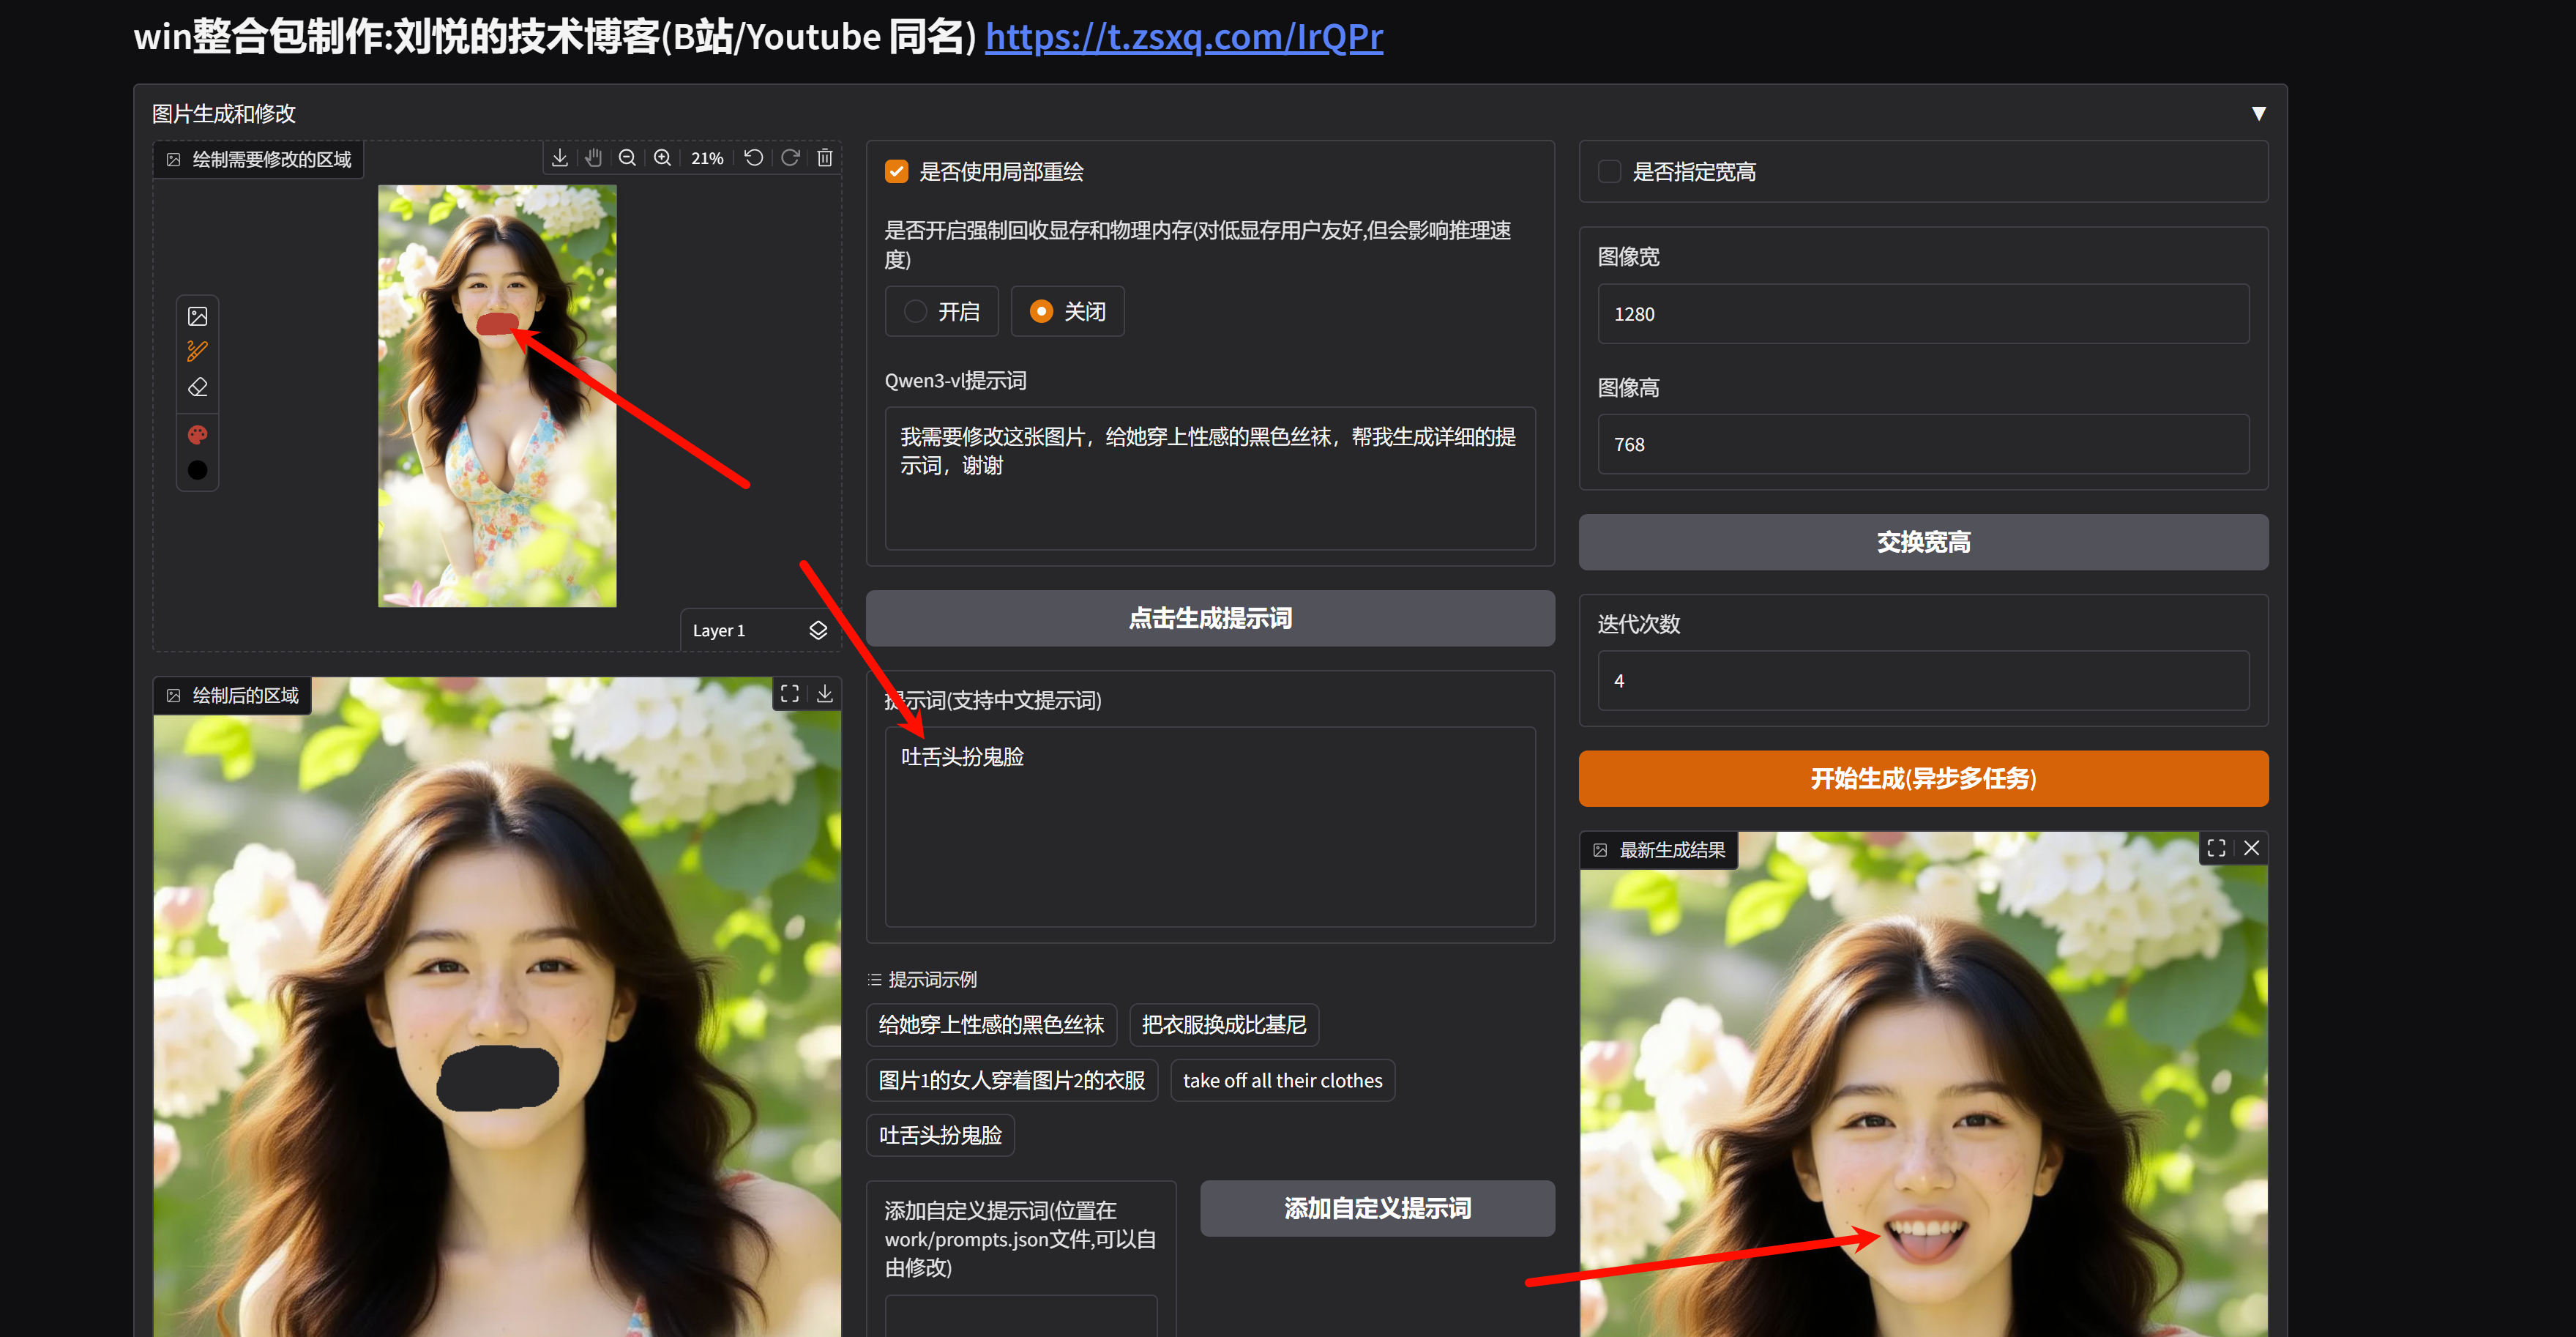Image resolution: width=2576 pixels, height=1337 pixels.
Task: Close the 最新生成结果 image
Action: pyautogui.click(x=2252, y=848)
